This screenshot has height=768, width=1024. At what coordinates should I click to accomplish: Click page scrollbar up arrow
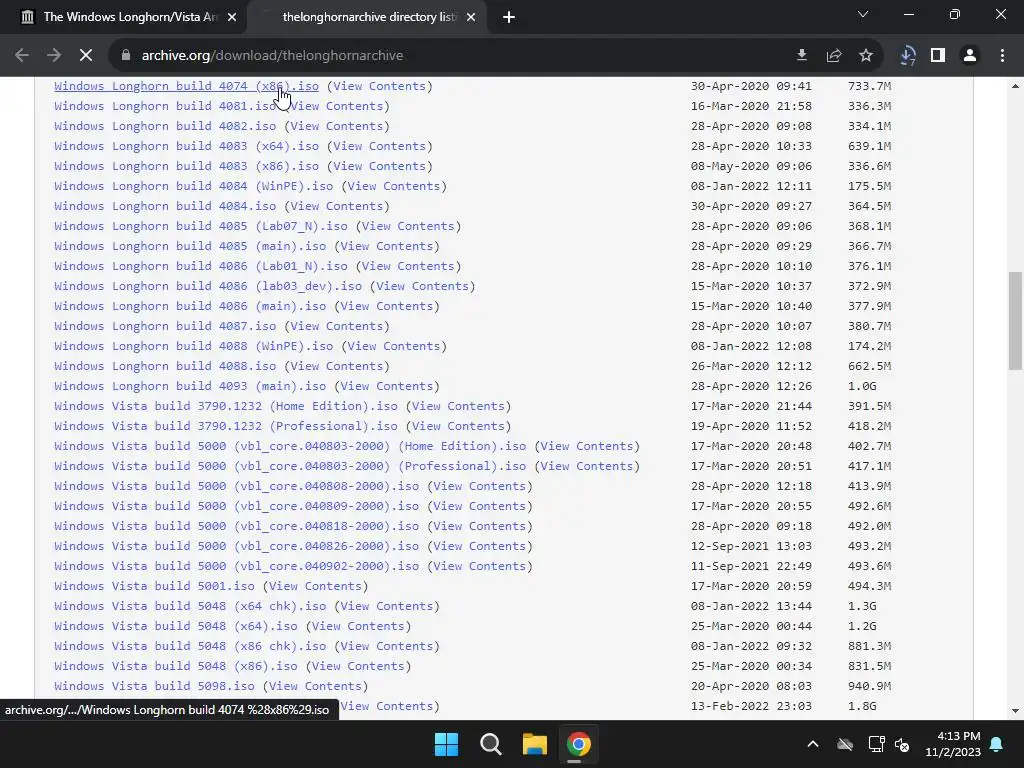(x=1016, y=86)
